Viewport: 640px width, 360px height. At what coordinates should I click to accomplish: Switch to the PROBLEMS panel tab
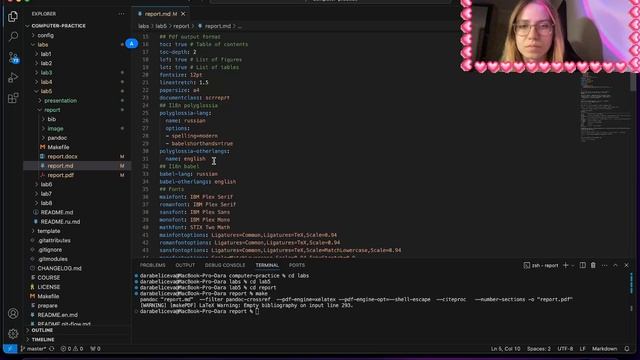153,265
